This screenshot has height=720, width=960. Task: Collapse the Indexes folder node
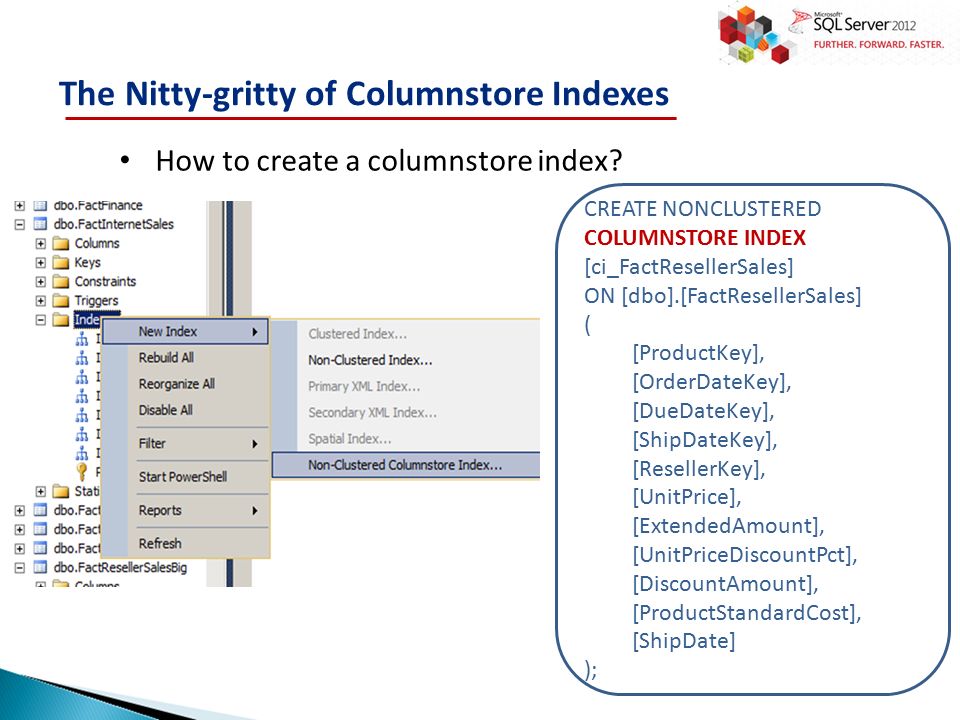(x=40, y=320)
